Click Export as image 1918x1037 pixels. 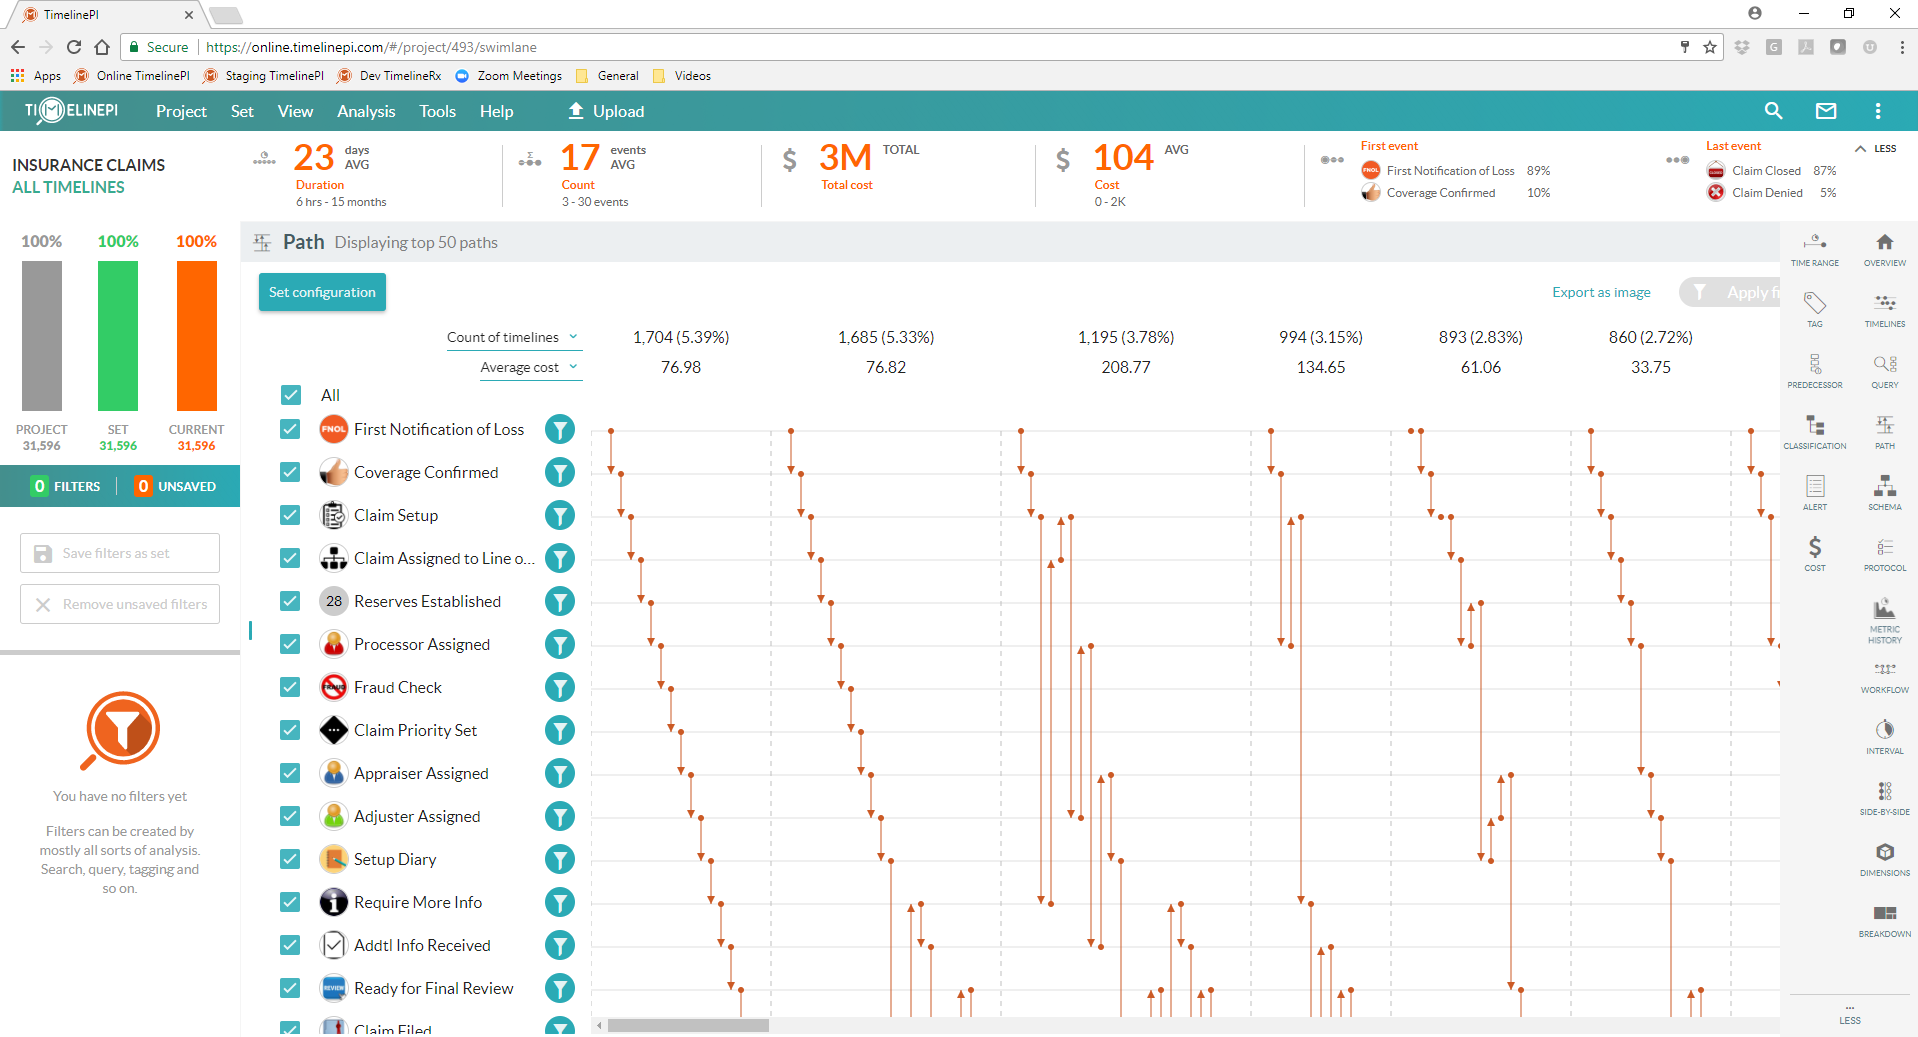coord(1600,292)
